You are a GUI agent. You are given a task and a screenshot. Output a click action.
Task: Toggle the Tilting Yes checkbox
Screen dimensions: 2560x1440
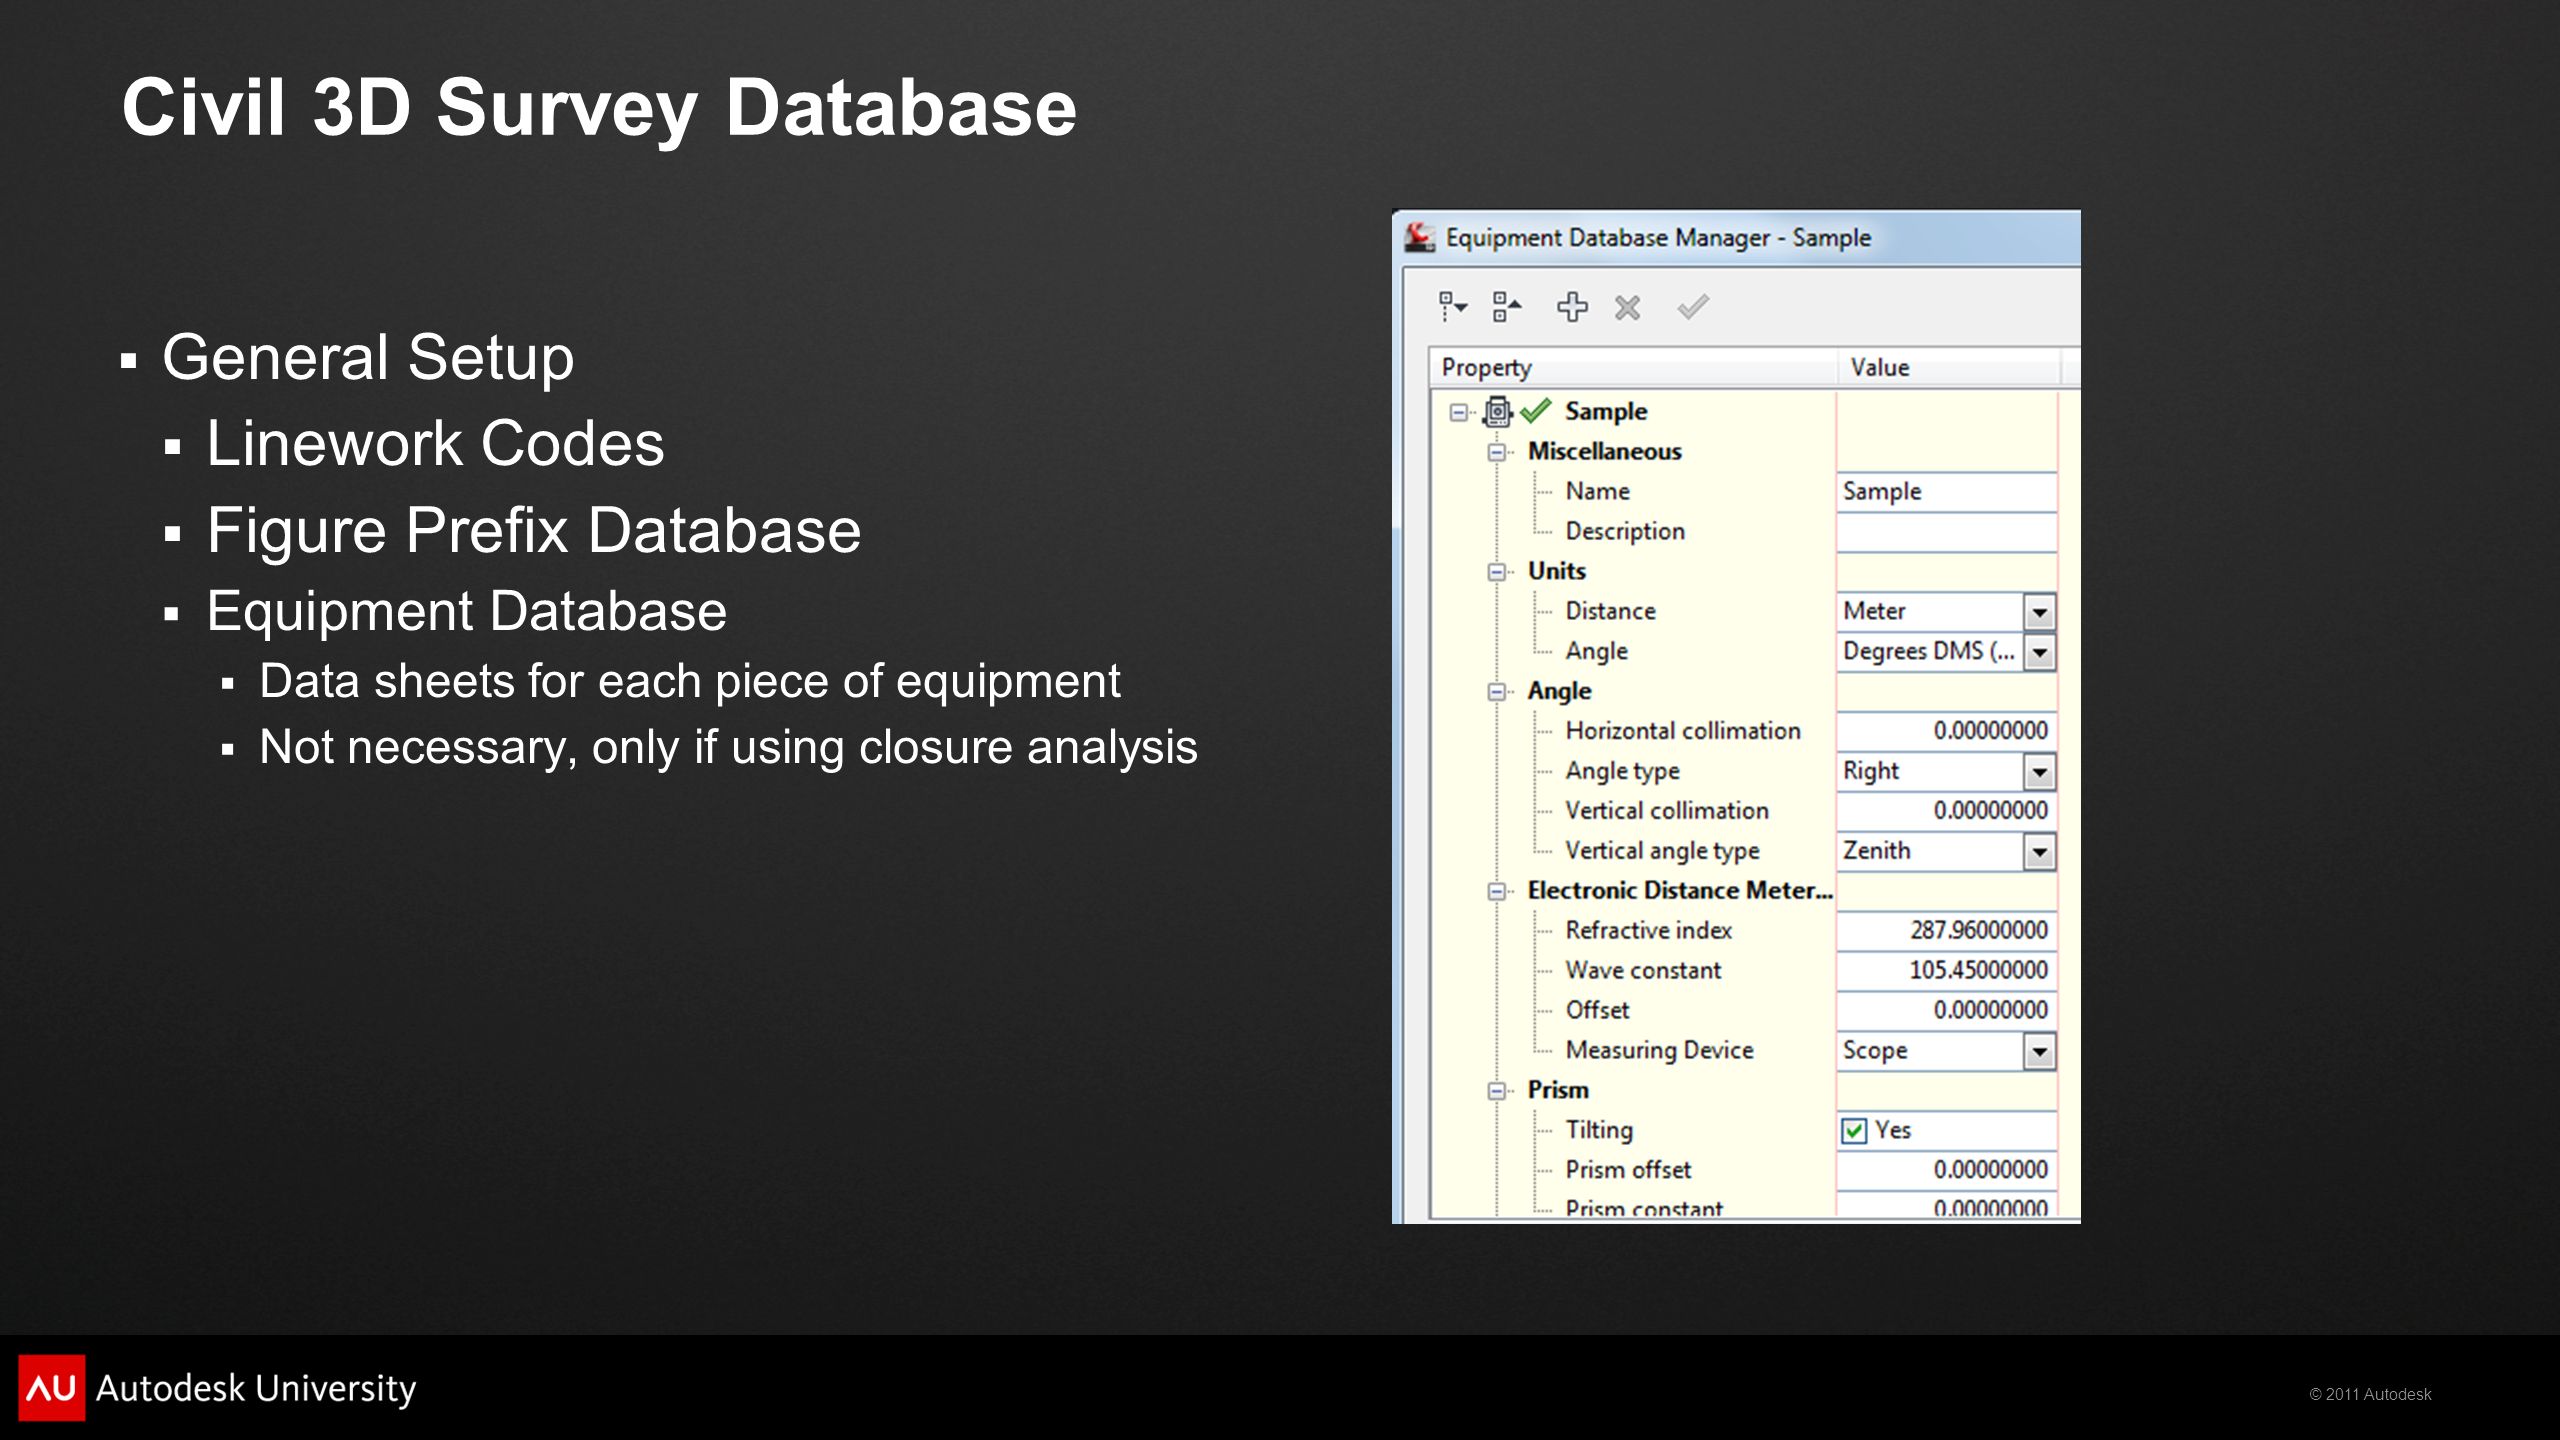coord(1854,1131)
